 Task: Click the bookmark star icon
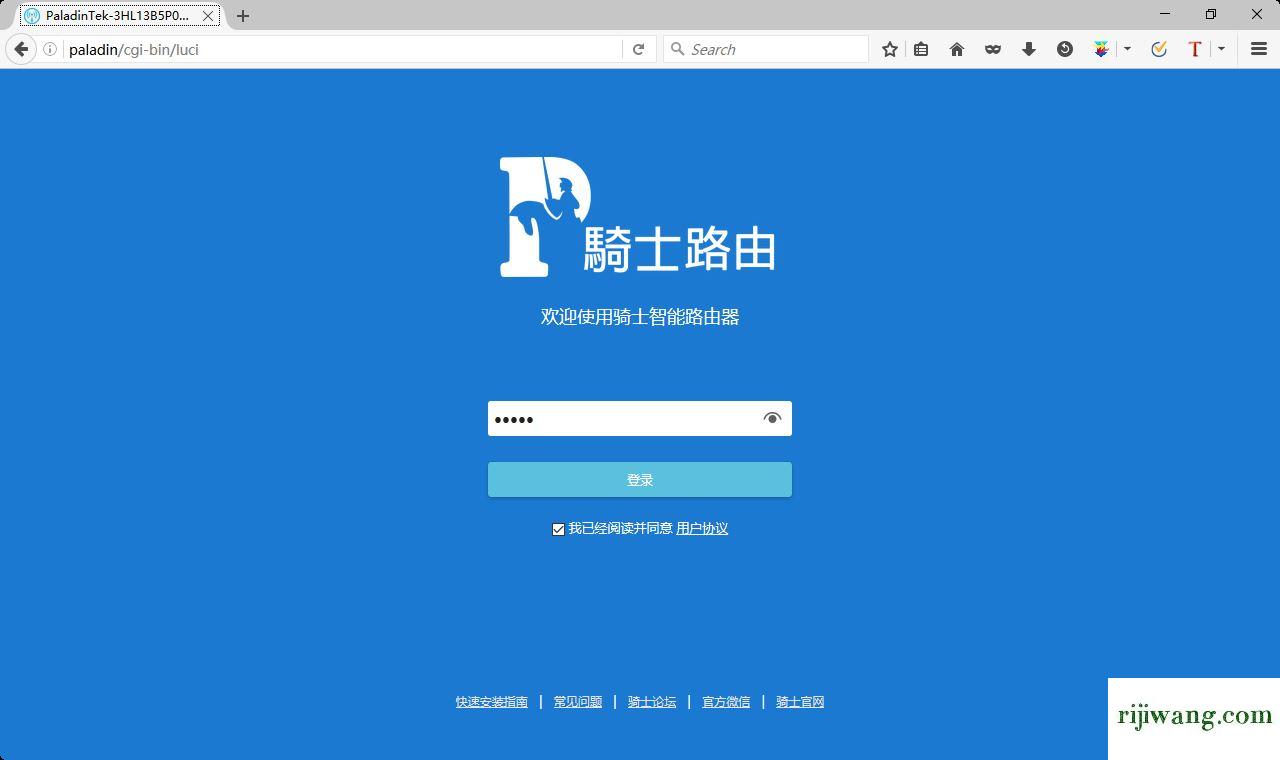[x=890, y=49]
